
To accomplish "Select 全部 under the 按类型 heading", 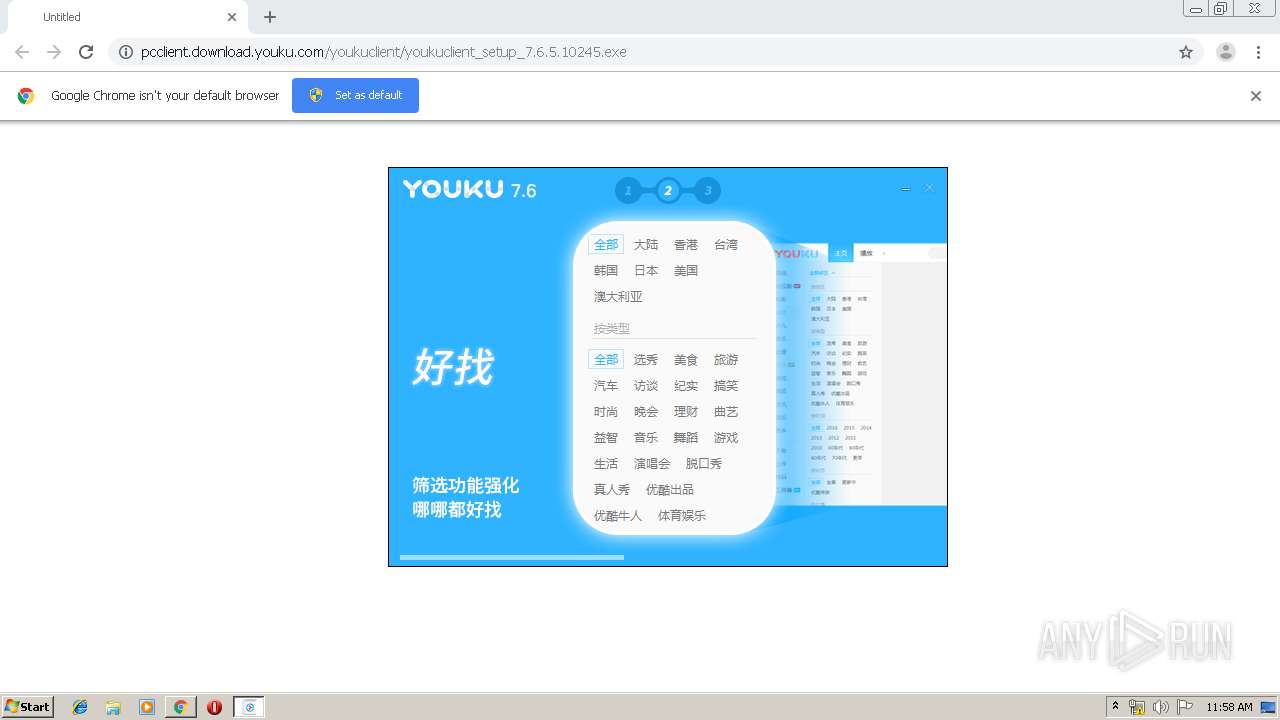I will (x=606, y=359).
